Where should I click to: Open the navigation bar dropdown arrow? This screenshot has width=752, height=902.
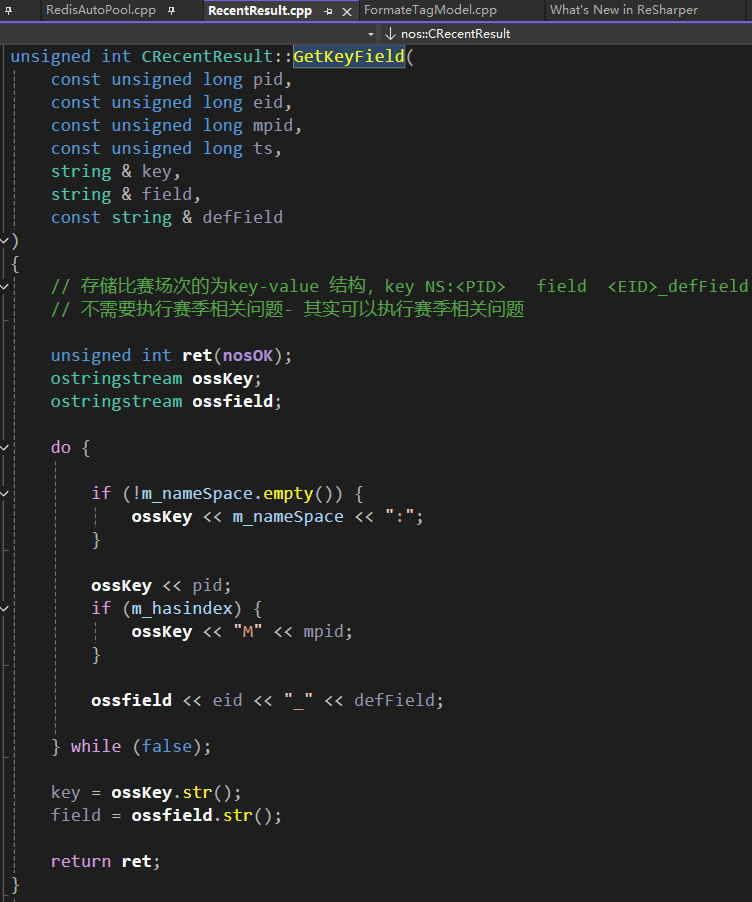click(371, 34)
